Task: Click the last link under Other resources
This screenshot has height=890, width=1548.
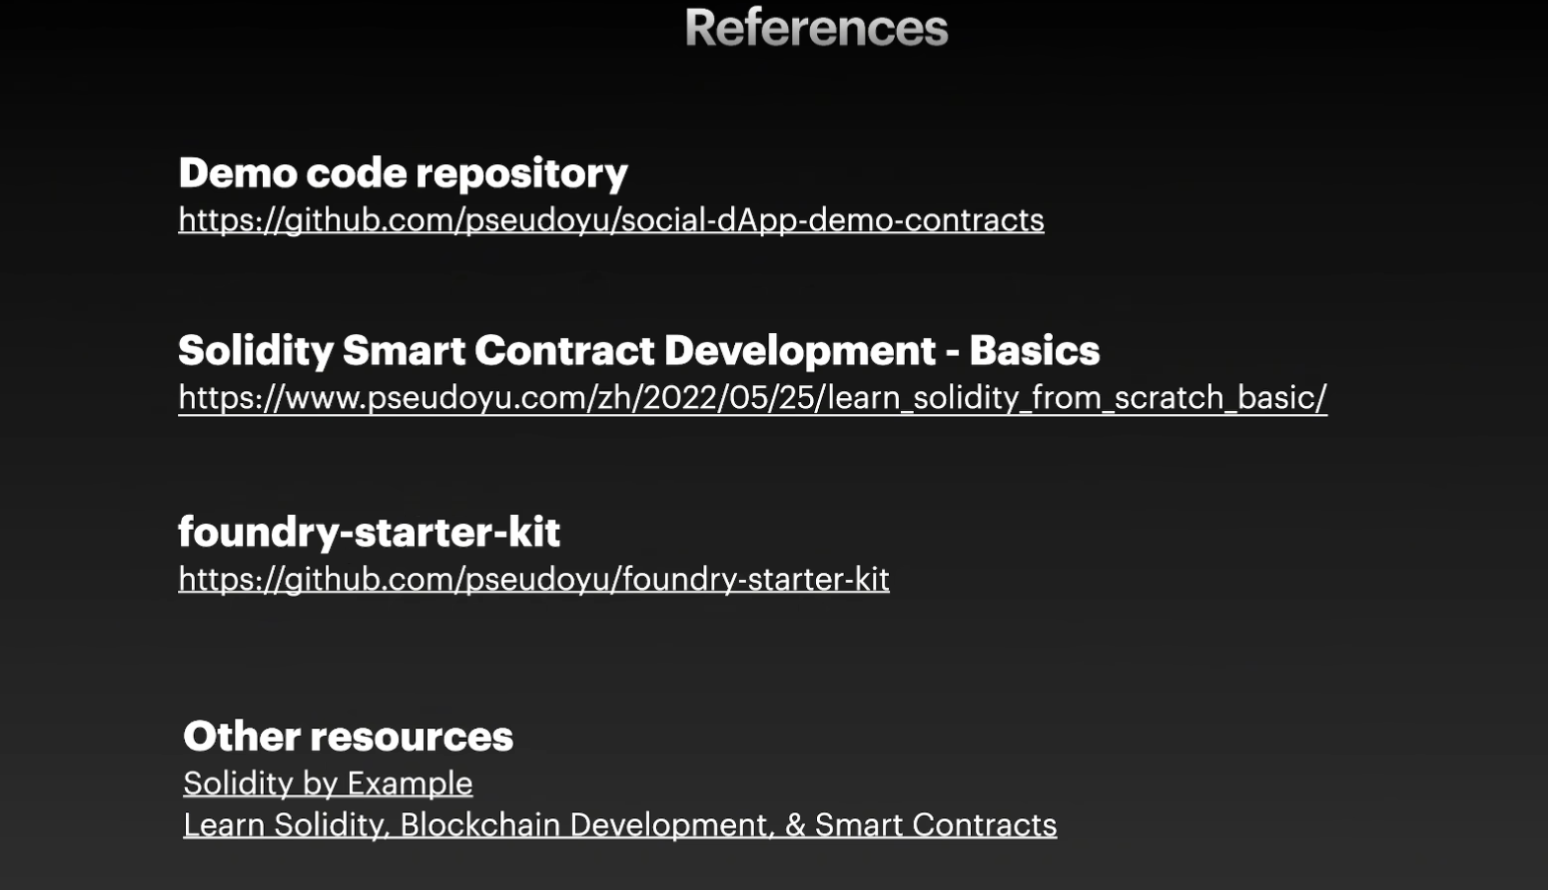Action: click(619, 825)
